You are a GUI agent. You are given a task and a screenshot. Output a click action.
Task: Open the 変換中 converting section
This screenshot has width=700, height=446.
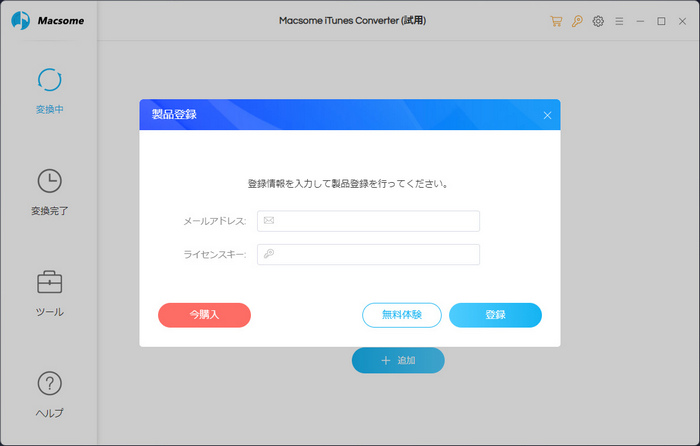49,91
